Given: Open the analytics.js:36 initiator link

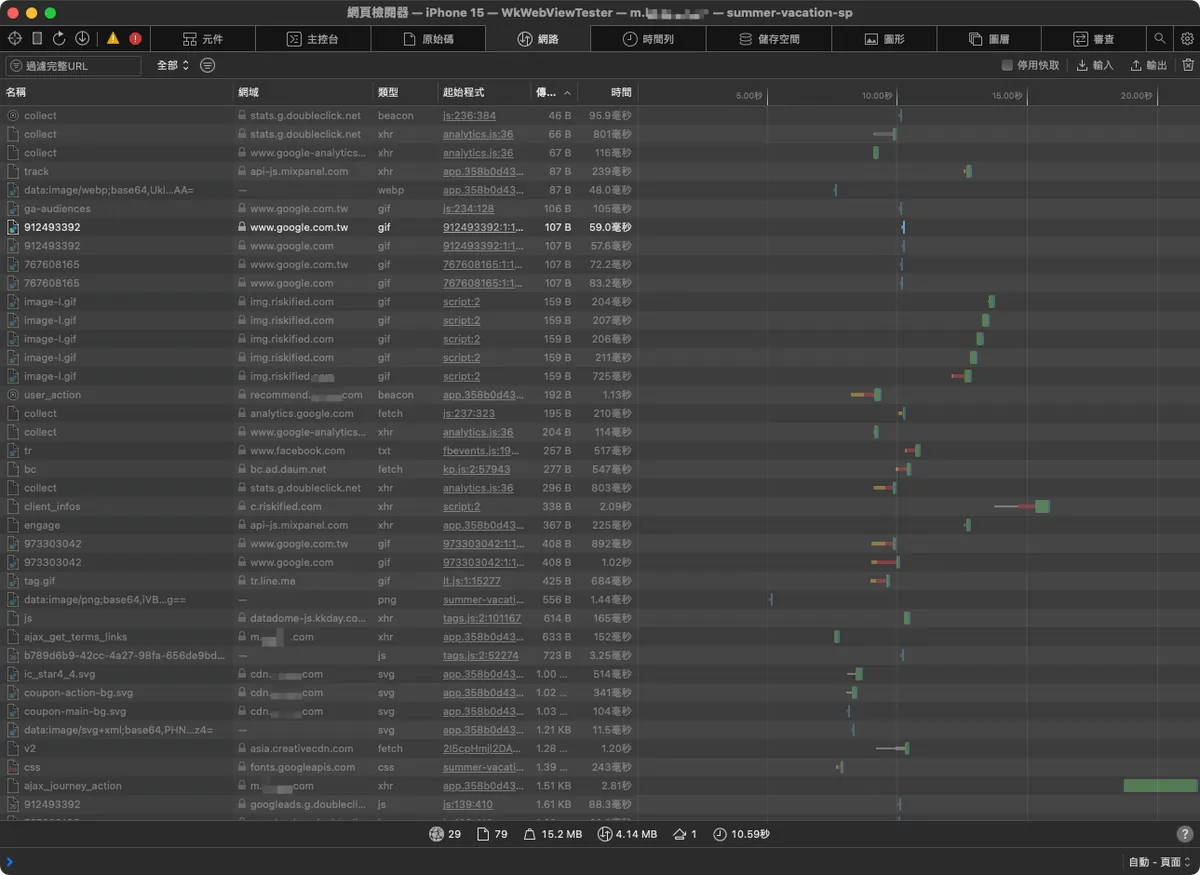Looking at the screenshot, I should click(x=478, y=134).
